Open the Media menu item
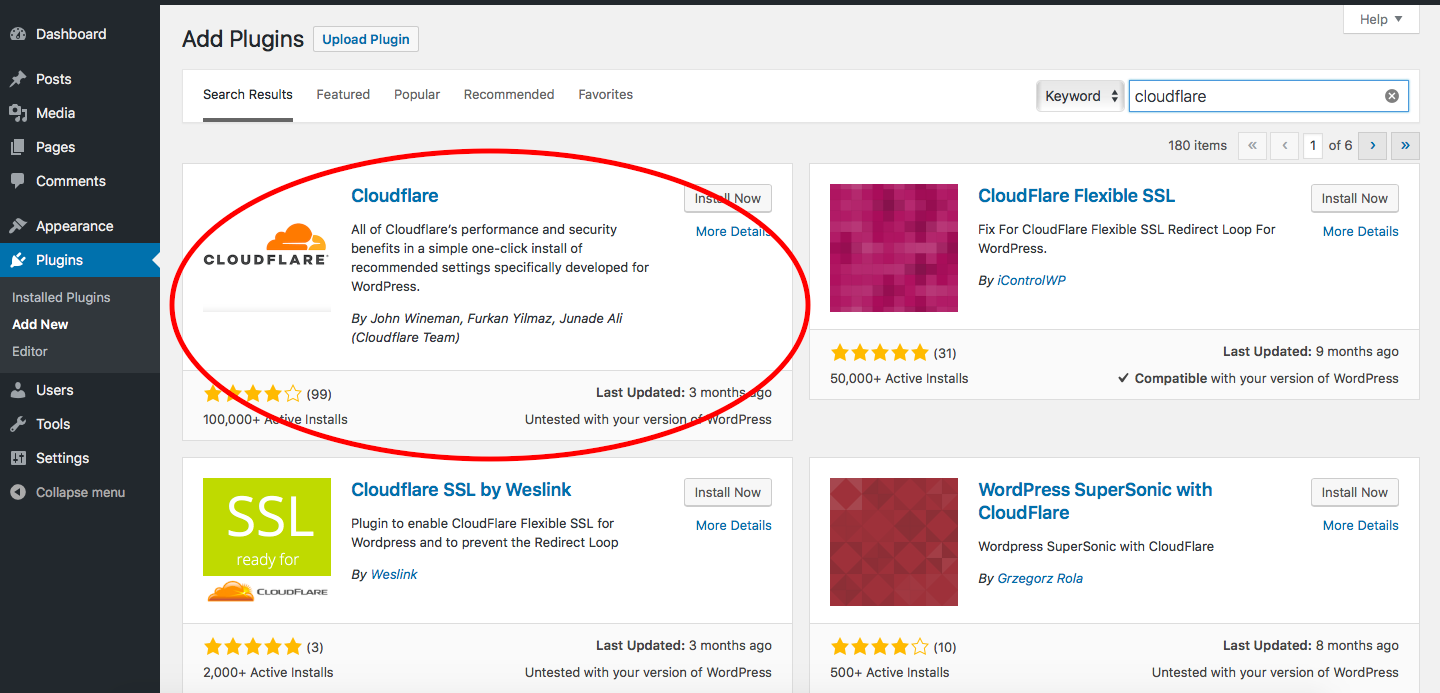 coord(80,113)
